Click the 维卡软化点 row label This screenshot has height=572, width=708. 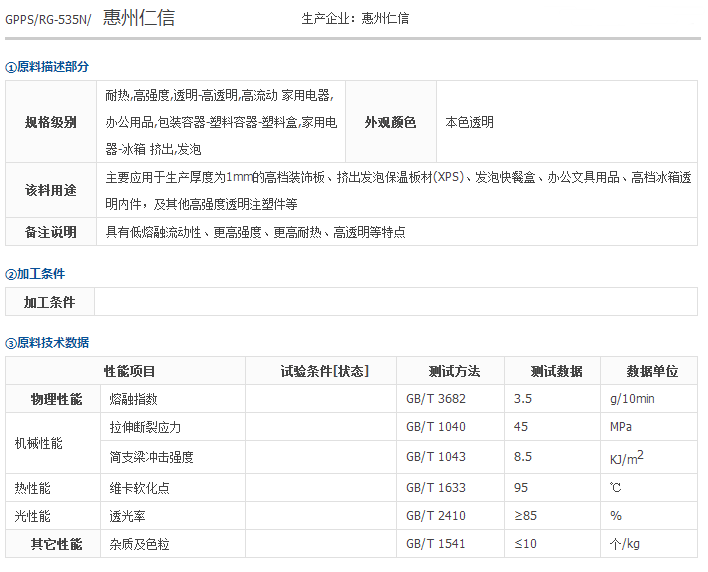point(139,488)
